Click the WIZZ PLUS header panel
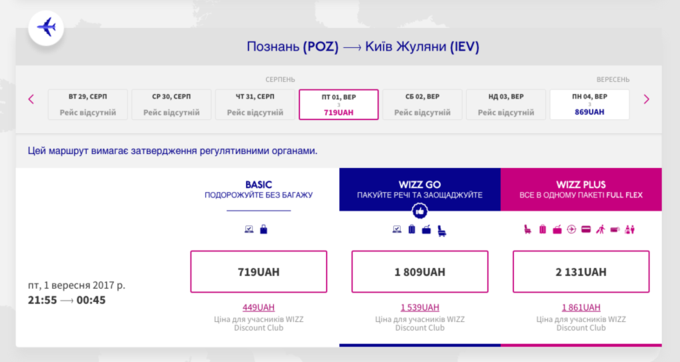The height and width of the screenshot is (362, 680). coord(581,189)
